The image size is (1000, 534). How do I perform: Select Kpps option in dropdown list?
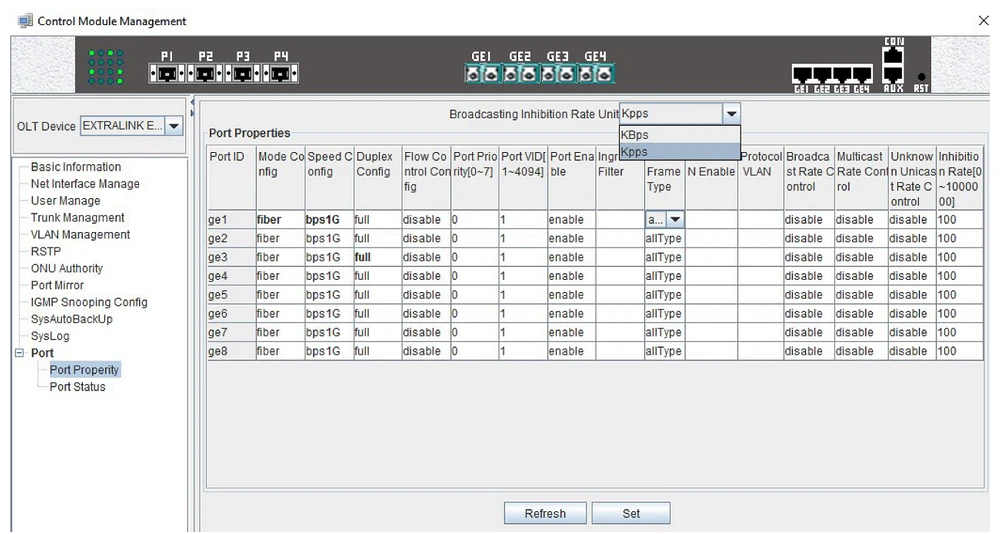679,152
